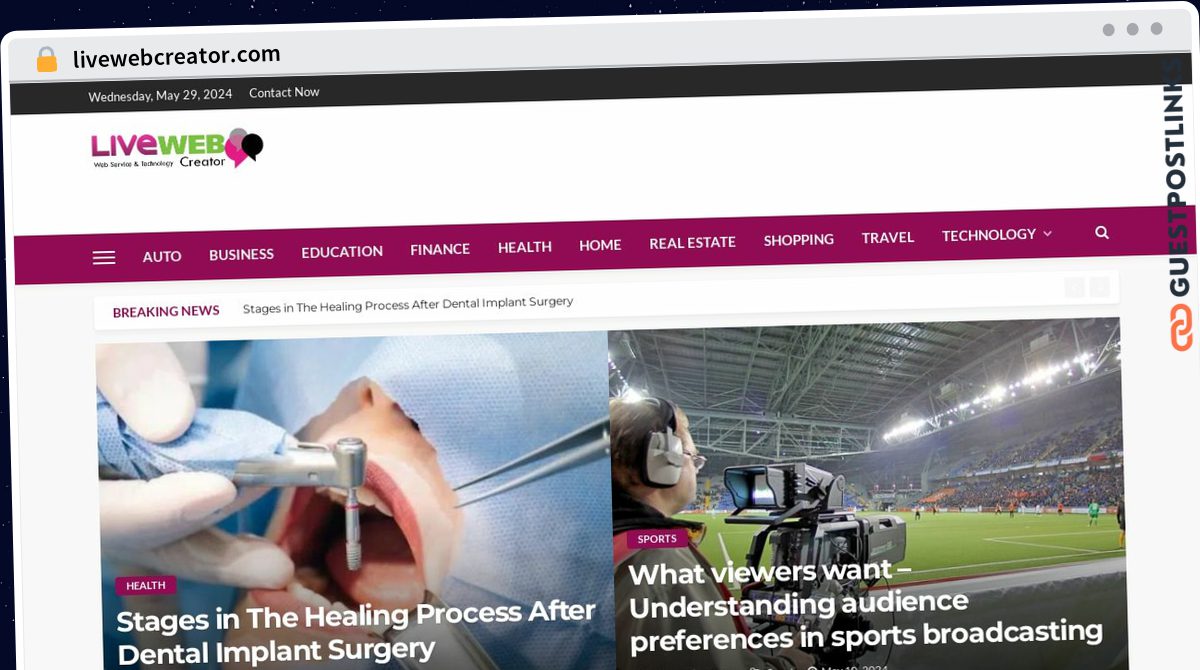Image resolution: width=1200 pixels, height=670 pixels.
Task: Open the sports broadcasting article thumbnail
Action: [866, 493]
